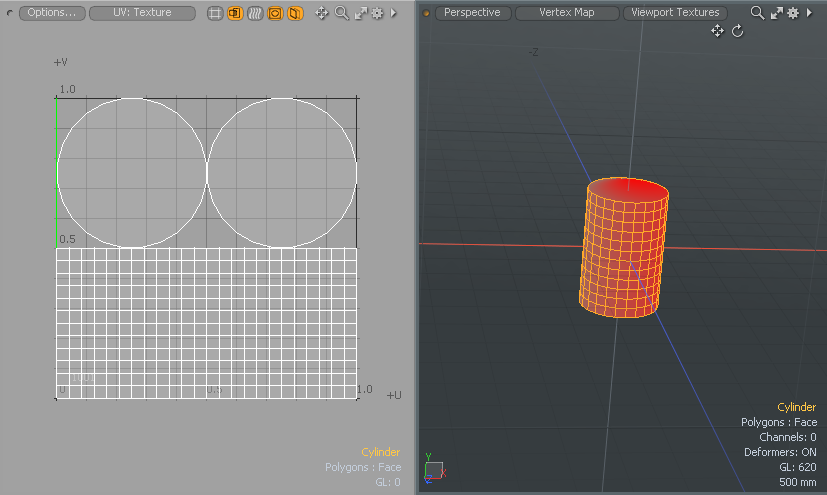Open the Perspective view type dropdown
This screenshot has height=495, width=827.
474,13
